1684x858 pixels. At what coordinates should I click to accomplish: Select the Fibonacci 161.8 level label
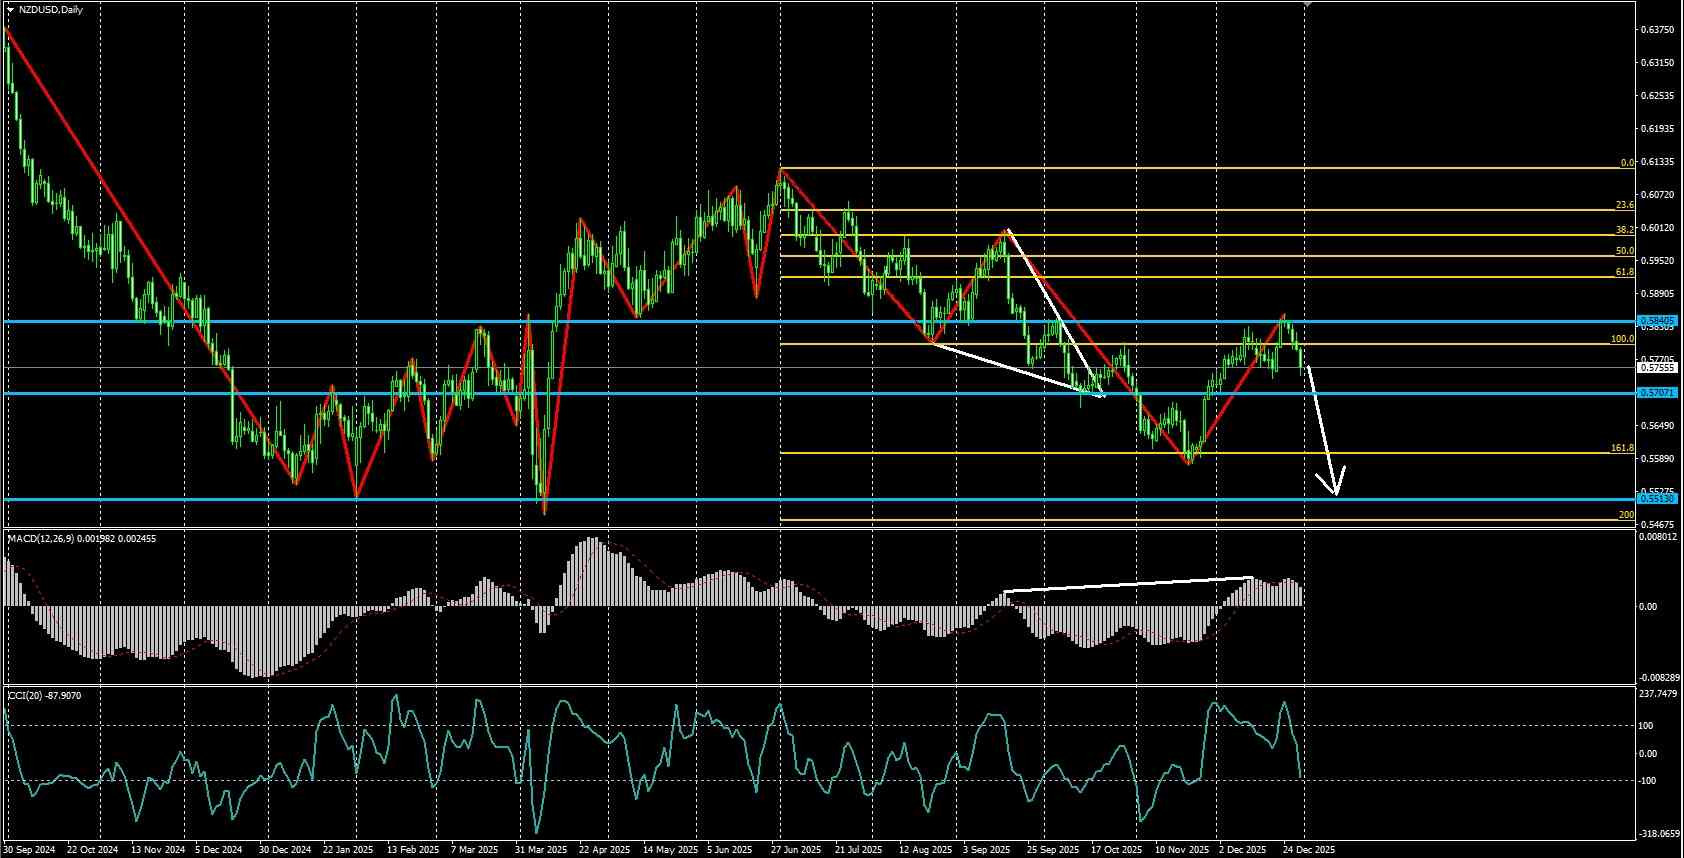(x=1622, y=448)
